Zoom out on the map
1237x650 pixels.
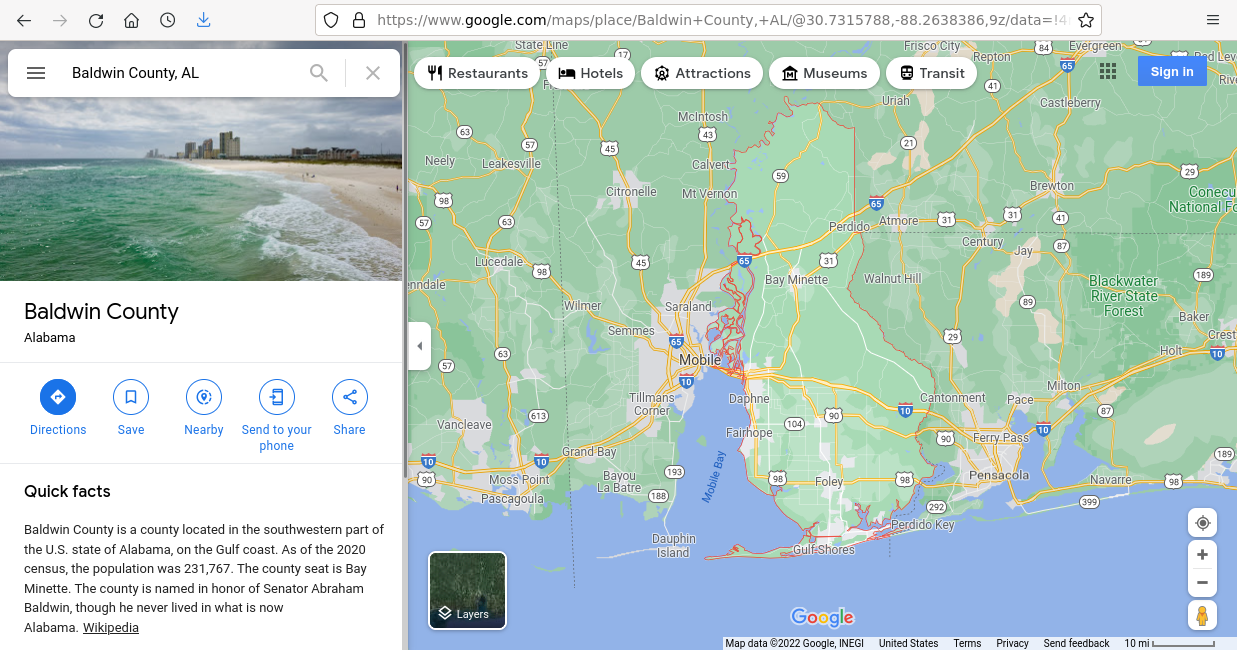[x=1202, y=583]
